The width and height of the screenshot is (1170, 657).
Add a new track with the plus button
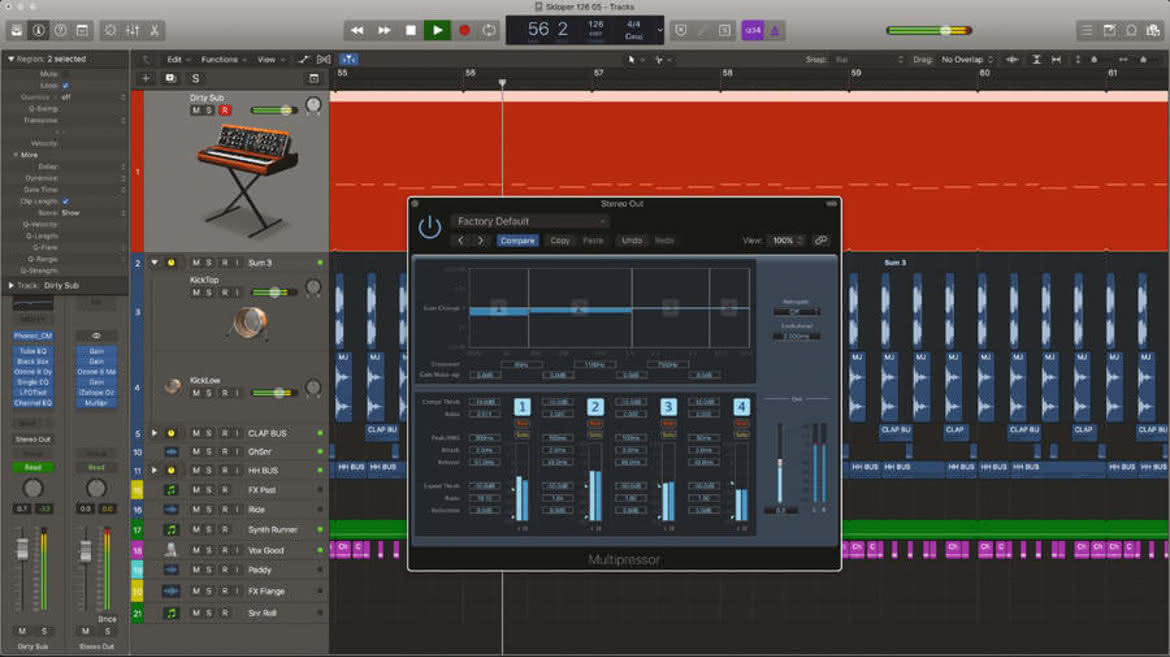146,78
